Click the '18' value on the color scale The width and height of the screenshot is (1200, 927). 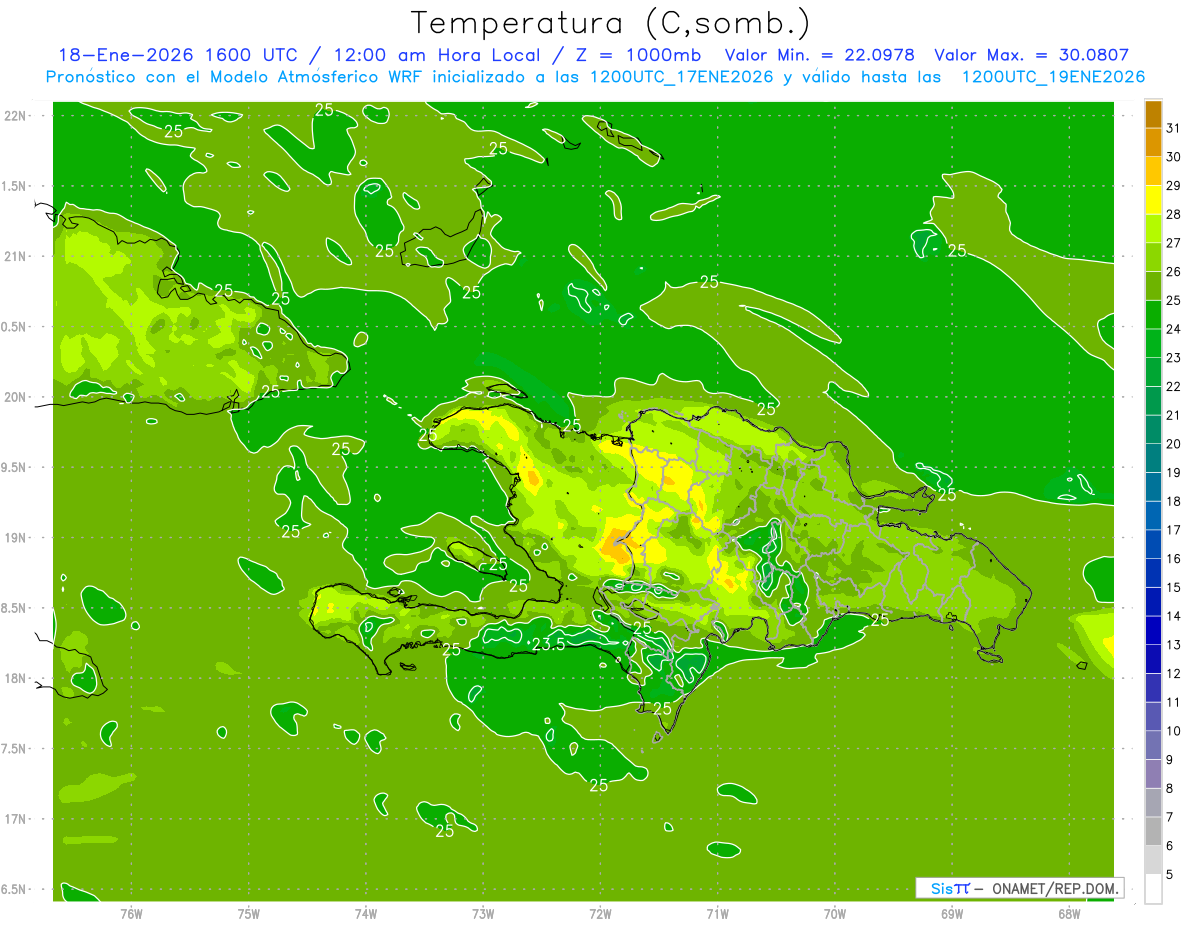tap(1174, 501)
